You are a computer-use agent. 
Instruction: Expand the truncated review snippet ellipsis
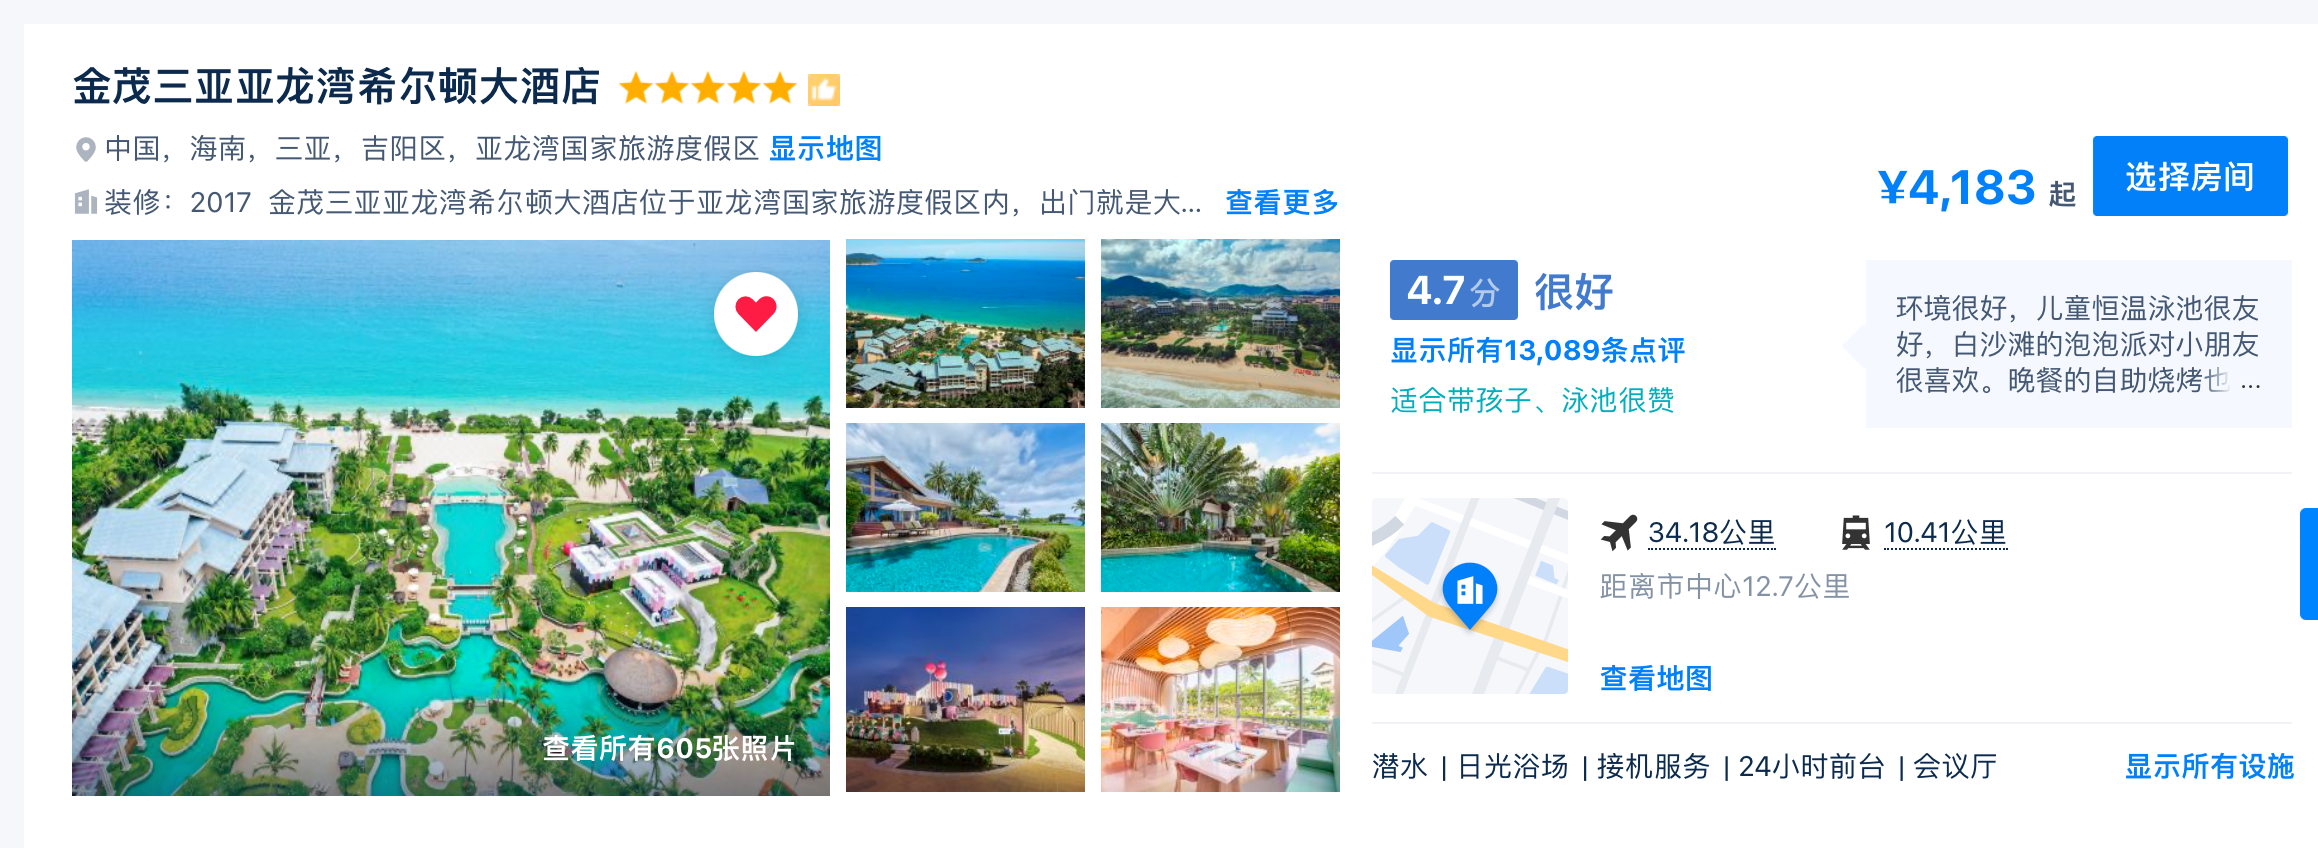[2251, 382]
